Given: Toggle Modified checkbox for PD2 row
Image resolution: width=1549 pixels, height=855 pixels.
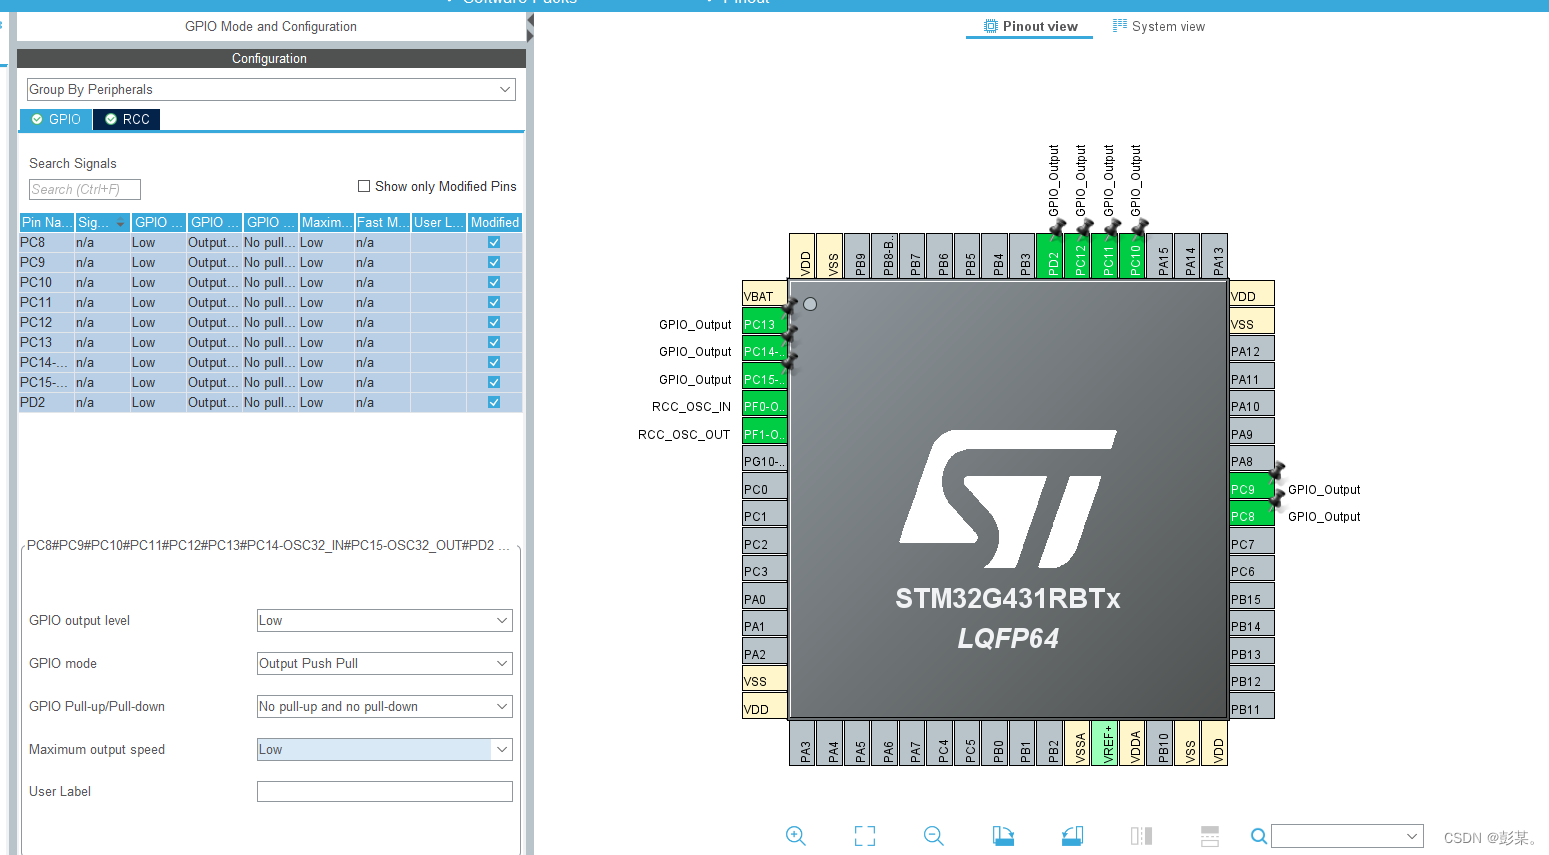Looking at the screenshot, I should pos(494,402).
